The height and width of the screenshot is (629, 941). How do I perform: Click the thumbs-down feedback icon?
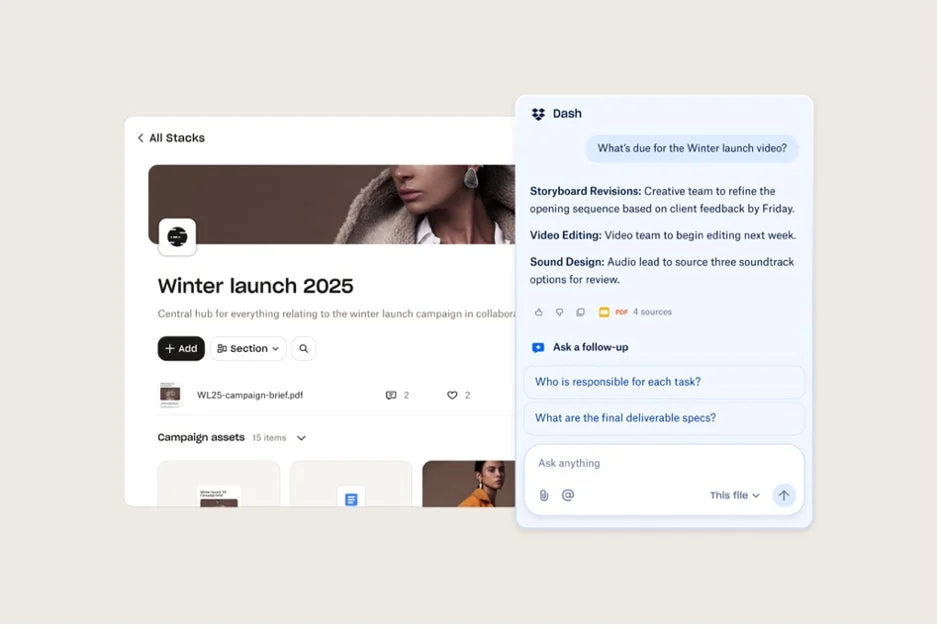[x=560, y=312]
